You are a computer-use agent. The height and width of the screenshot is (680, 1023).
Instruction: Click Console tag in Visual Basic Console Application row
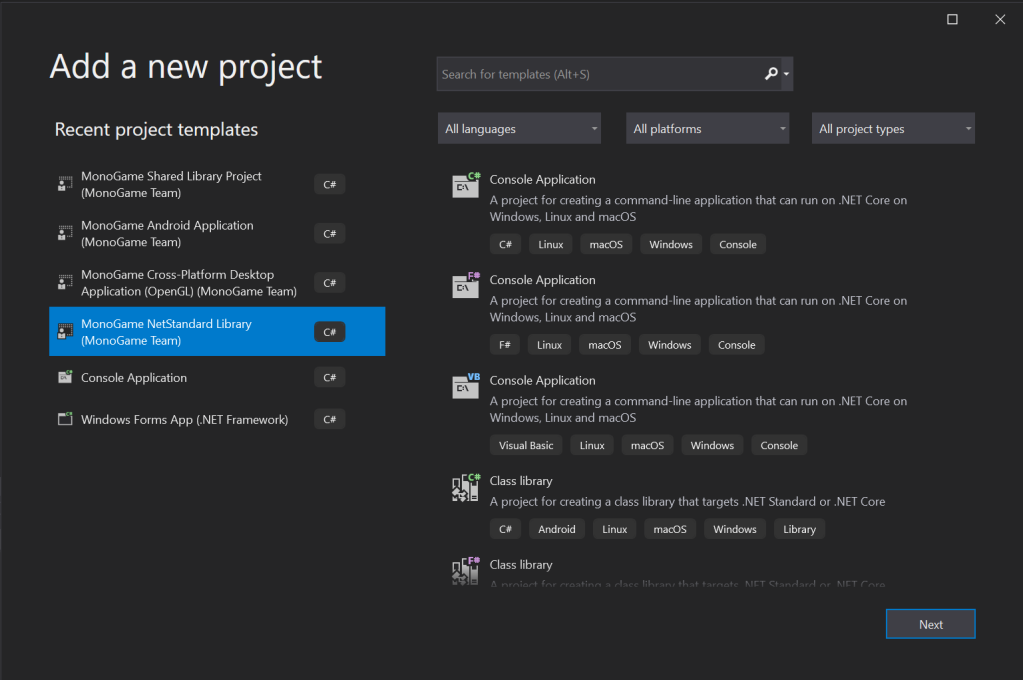click(x=779, y=445)
